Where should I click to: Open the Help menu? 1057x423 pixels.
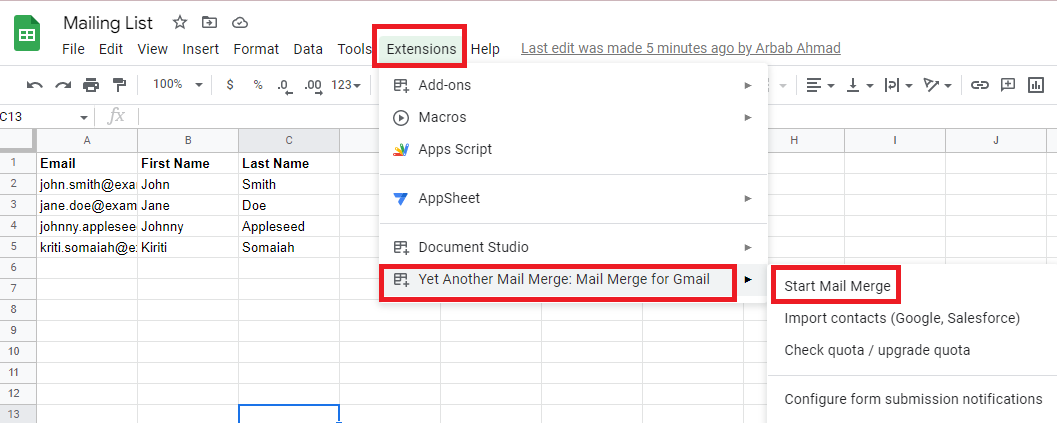coord(485,49)
